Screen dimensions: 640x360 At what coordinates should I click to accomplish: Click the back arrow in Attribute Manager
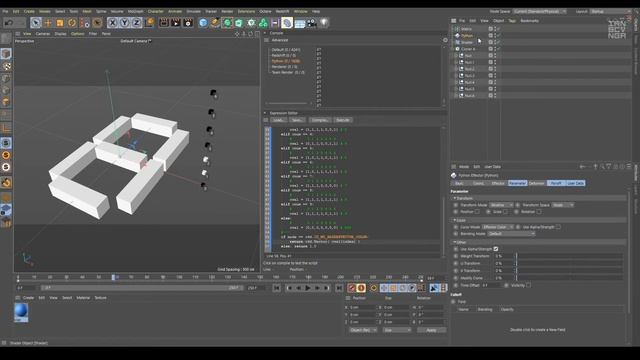(x=582, y=167)
